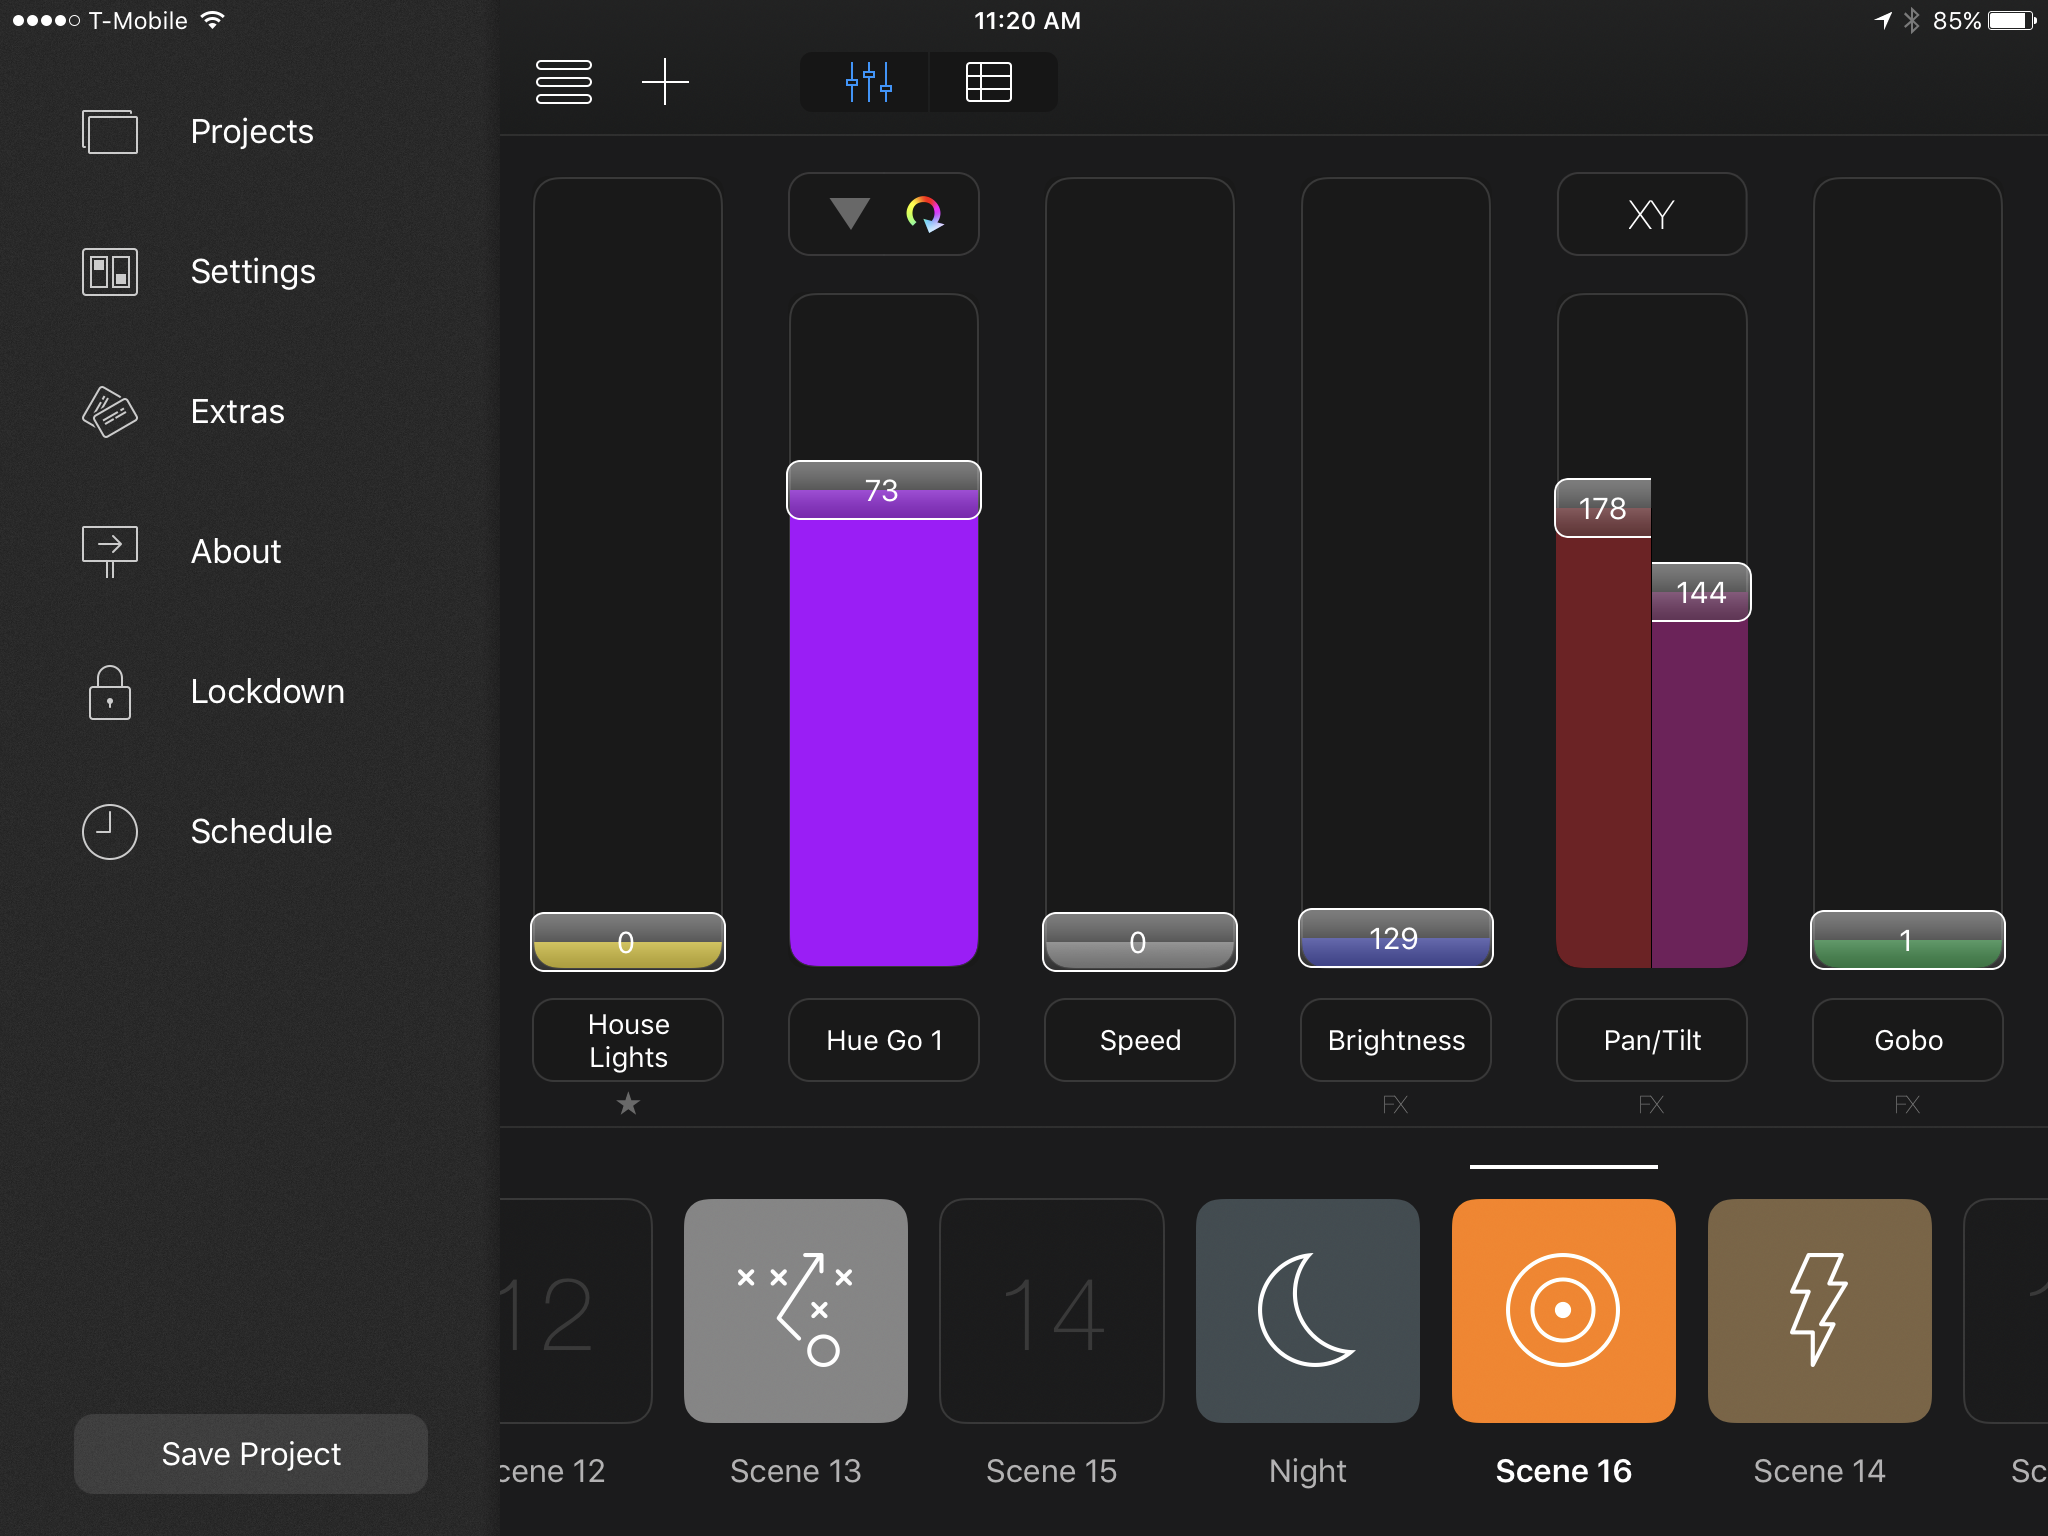2048x1536 pixels.
Task: Open Lockdown menu item
Action: tap(268, 692)
